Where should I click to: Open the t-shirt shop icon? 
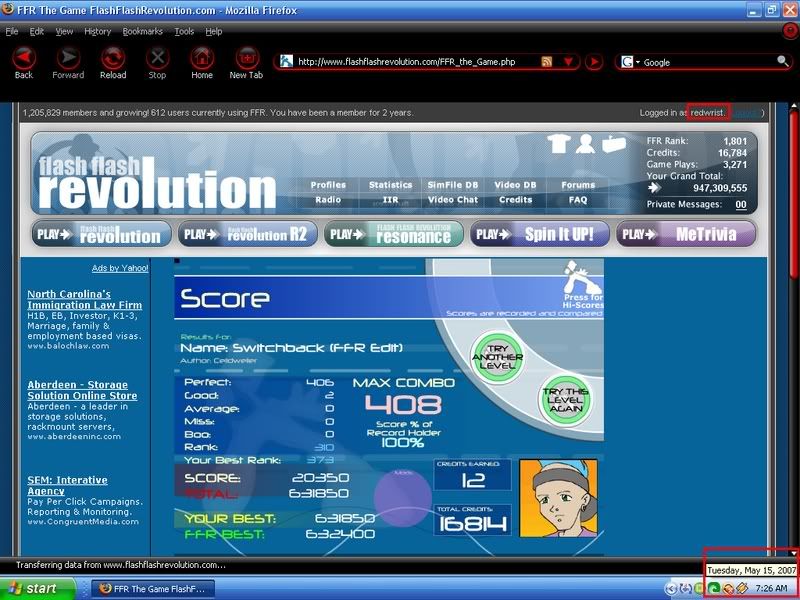tap(559, 145)
